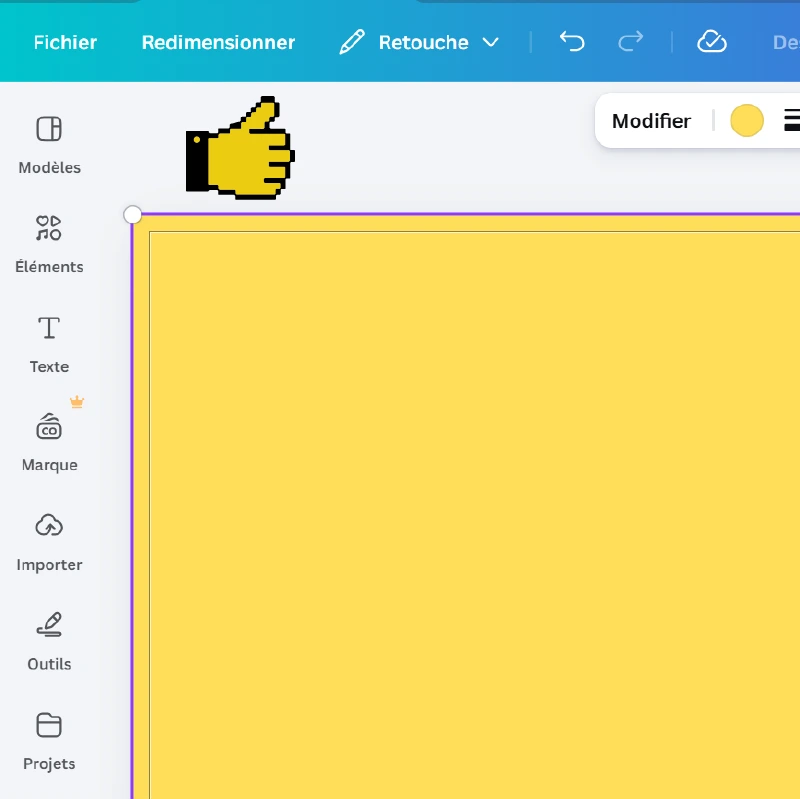Check the cloud save status icon
The height and width of the screenshot is (800, 800).
click(x=711, y=41)
